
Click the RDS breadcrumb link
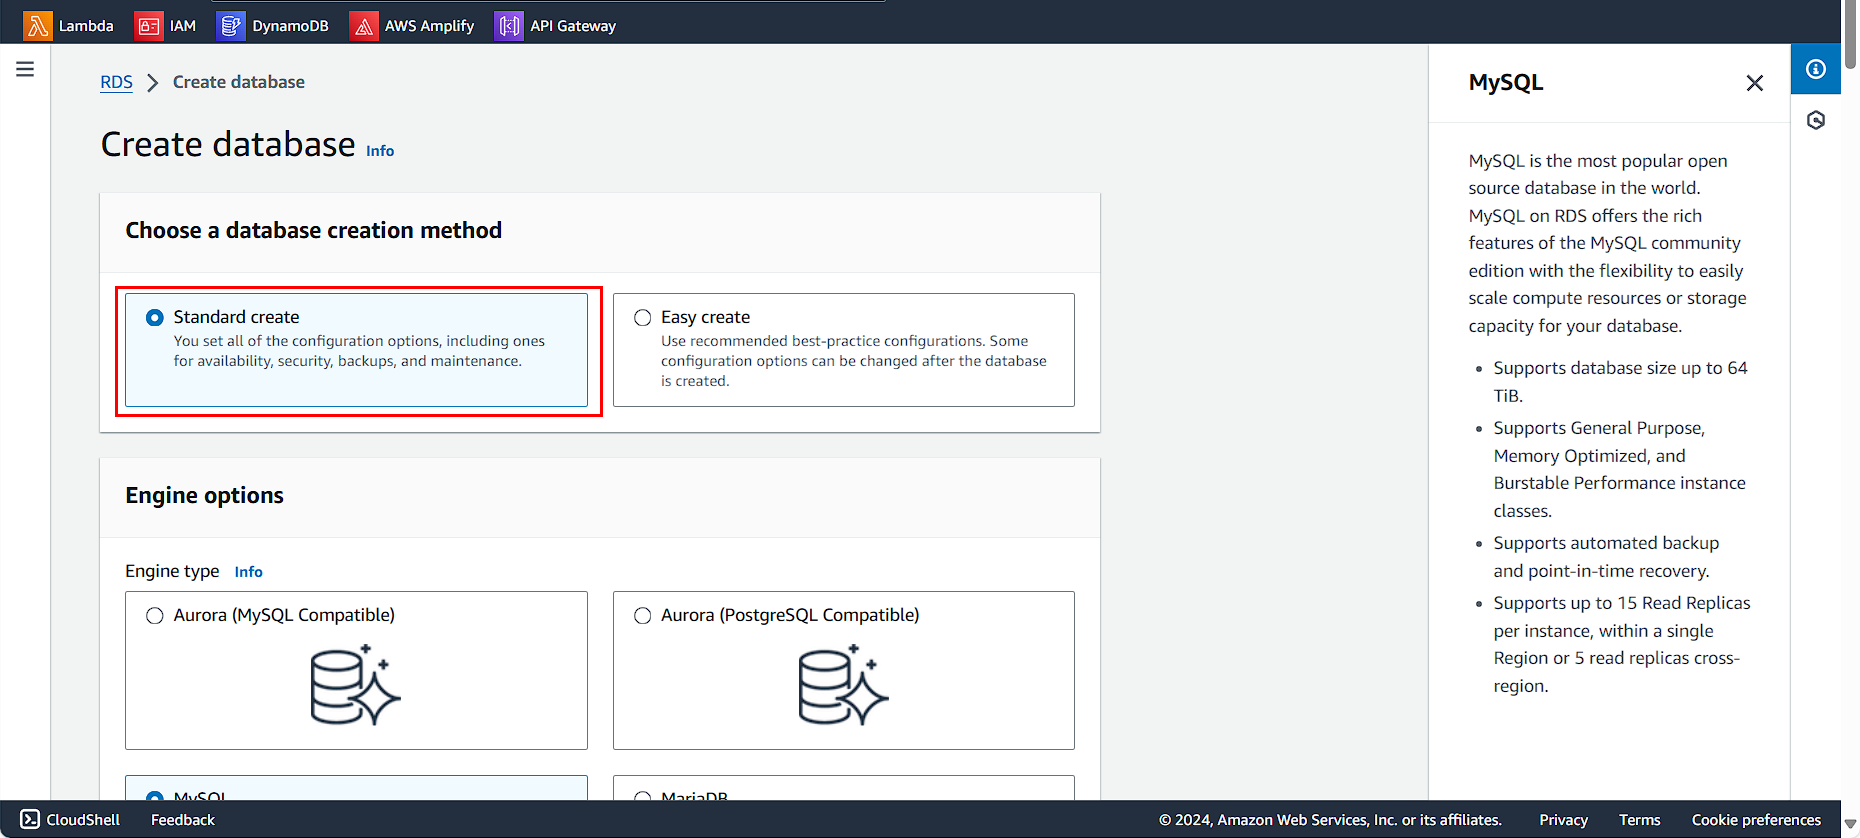coord(116,82)
